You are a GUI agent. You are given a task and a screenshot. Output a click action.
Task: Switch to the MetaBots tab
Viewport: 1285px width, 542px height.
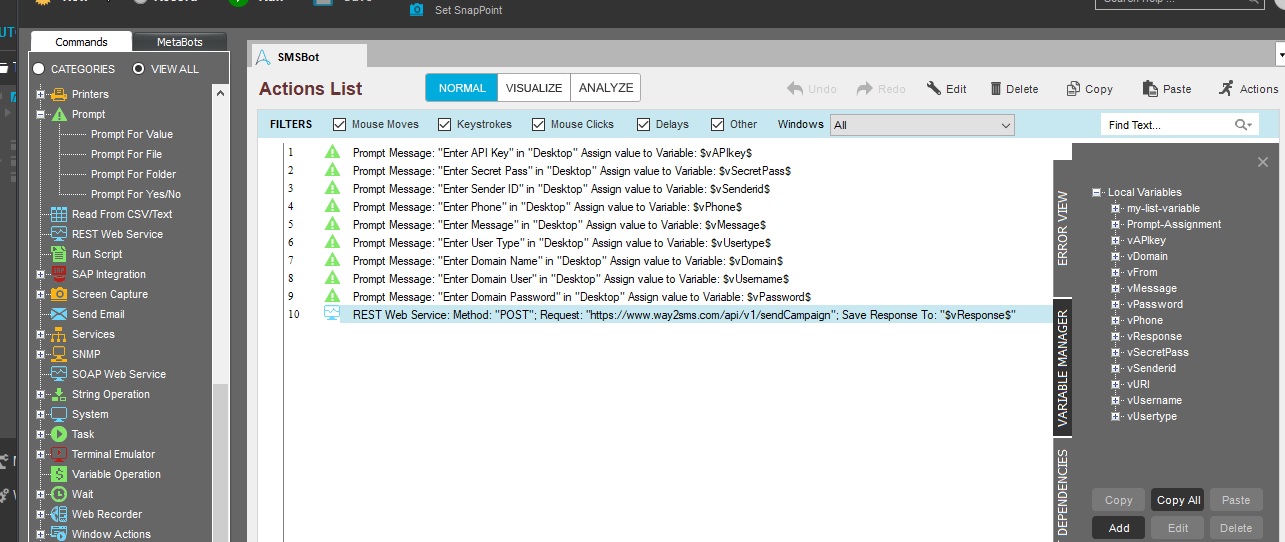(180, 42)
